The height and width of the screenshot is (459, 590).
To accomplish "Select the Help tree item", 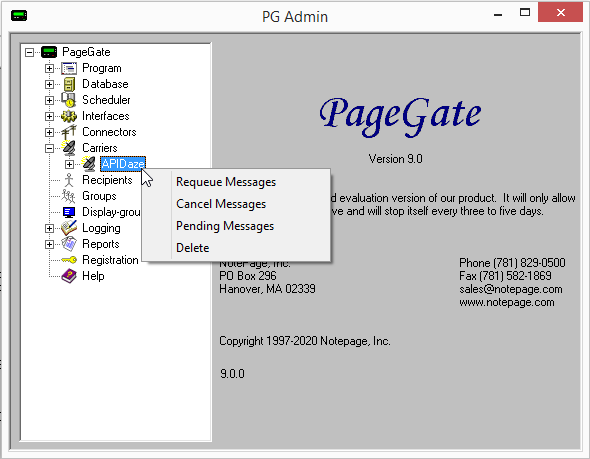I will pos(93,276).
